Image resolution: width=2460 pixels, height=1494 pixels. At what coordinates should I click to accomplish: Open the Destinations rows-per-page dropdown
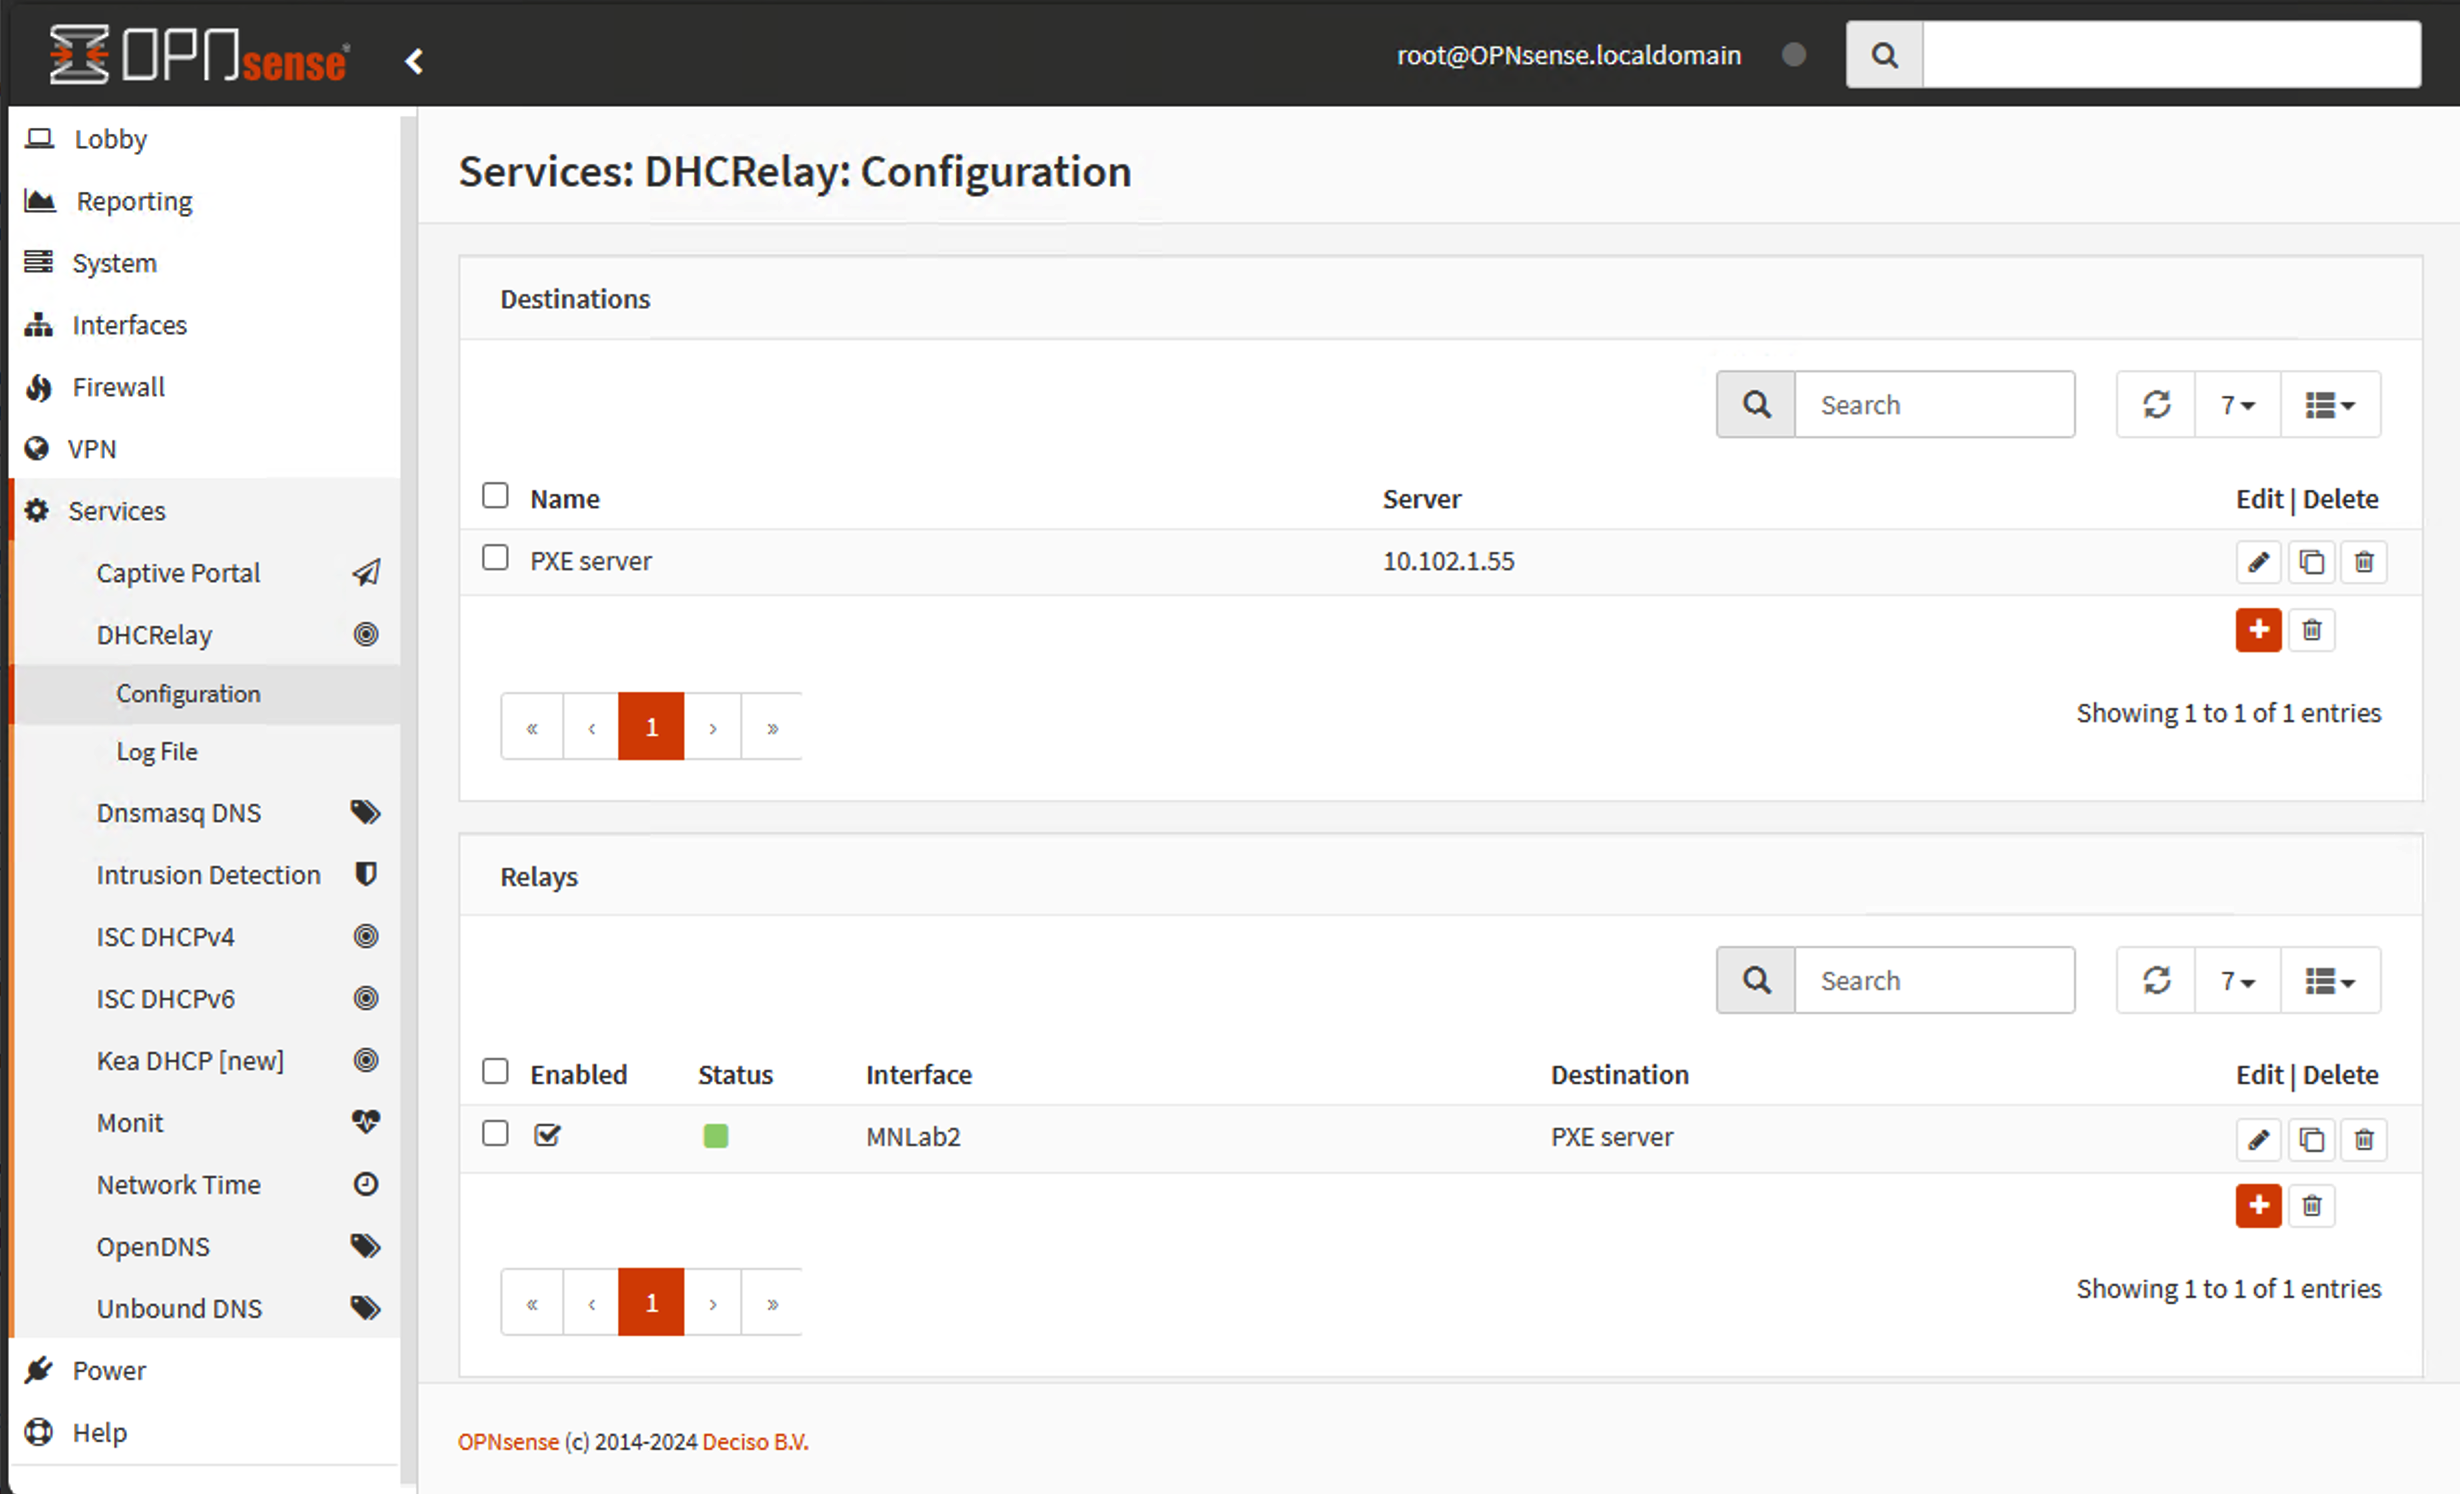2237,405
